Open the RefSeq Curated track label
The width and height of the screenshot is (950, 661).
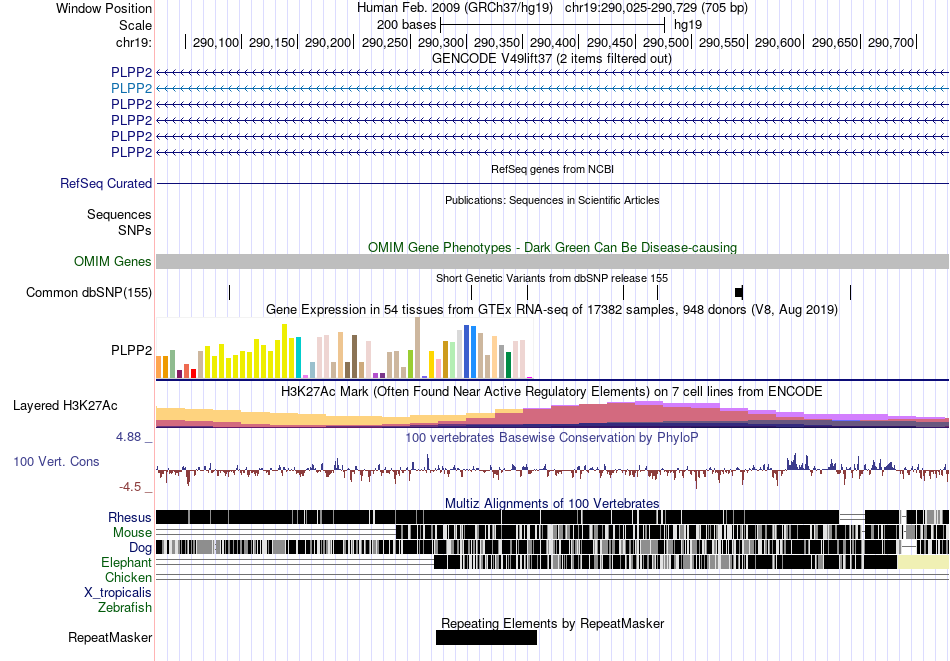[106, 183]
